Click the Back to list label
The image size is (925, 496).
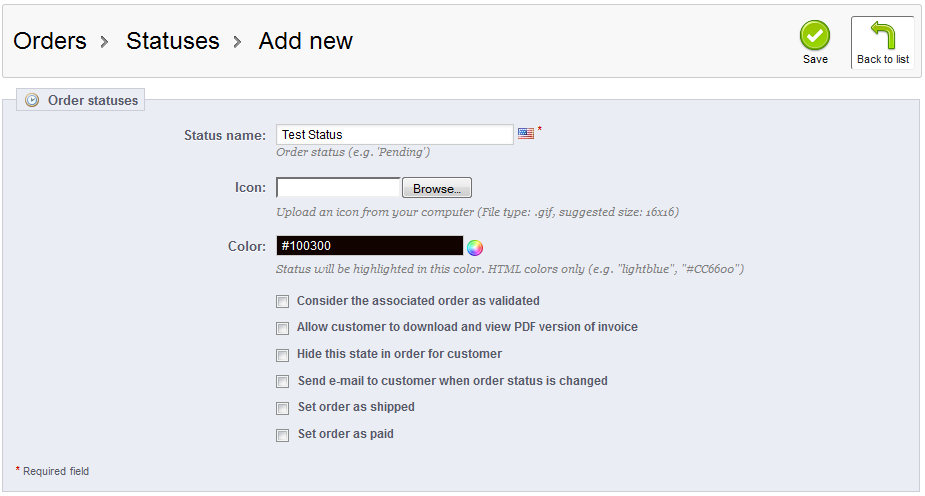tap(883, 60)
